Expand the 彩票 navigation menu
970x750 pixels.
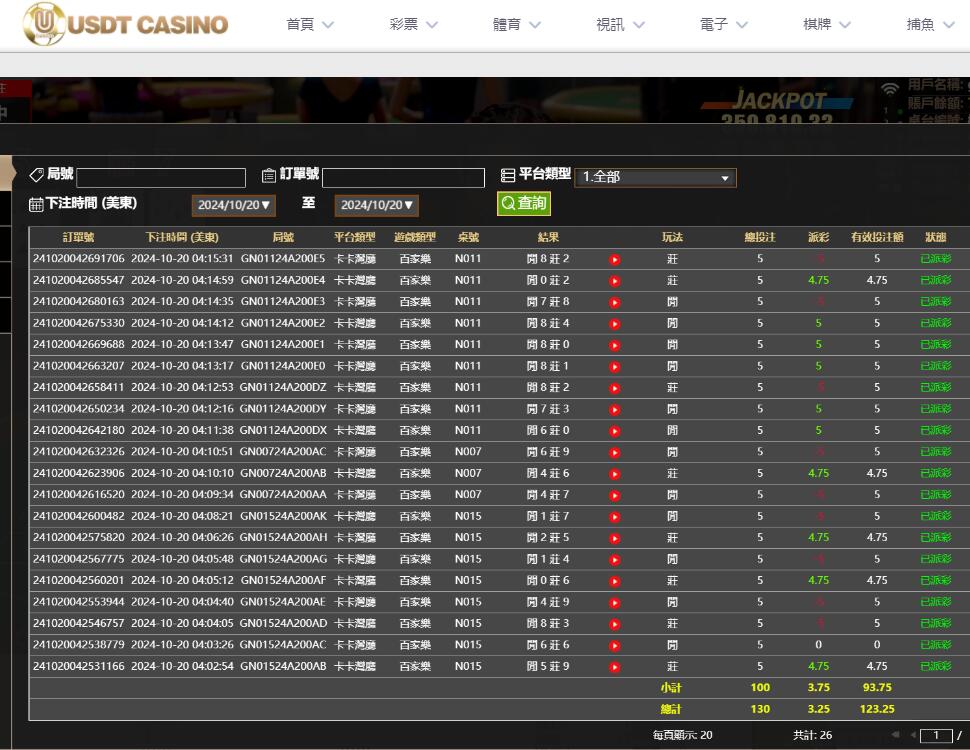413,25
